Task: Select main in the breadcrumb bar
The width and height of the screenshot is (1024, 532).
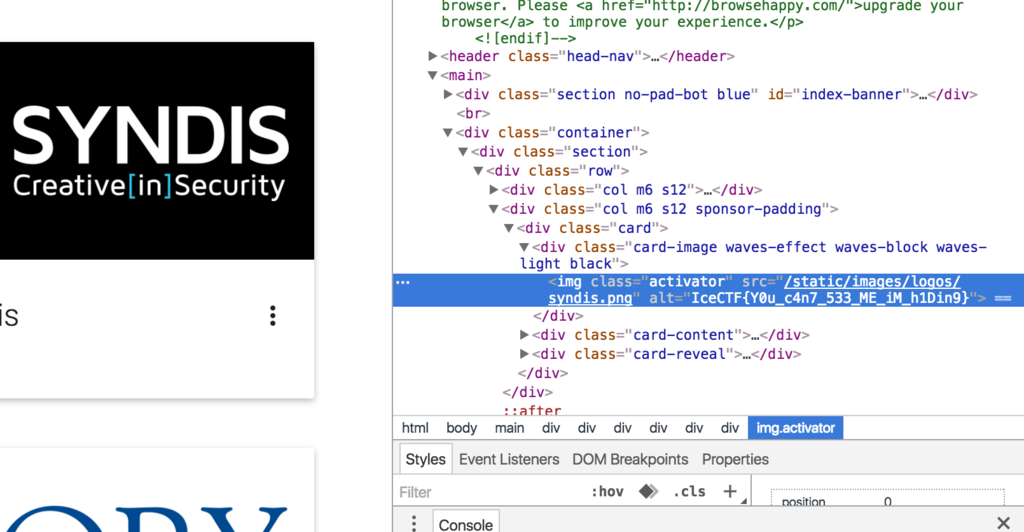Action: [x=509, y=428]
